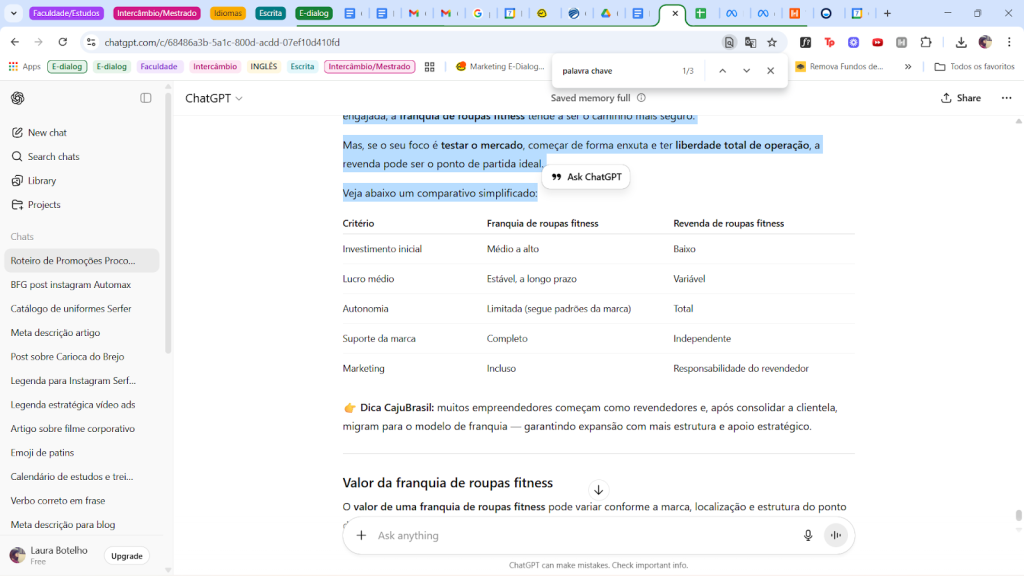Viewport: 1024px width, 576px height.
Task: Go to previous find-in-page match
Action: 722,71
